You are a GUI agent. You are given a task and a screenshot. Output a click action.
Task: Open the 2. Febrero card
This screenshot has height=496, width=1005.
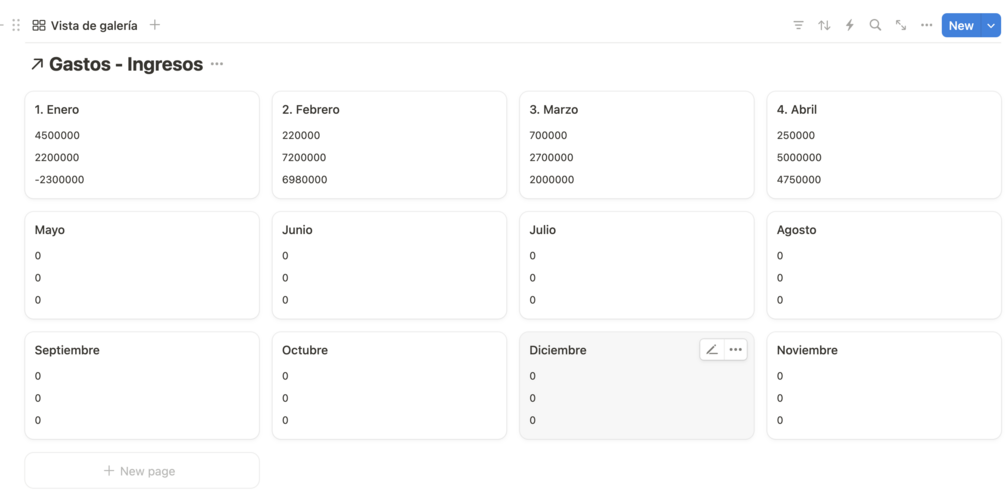389,144
